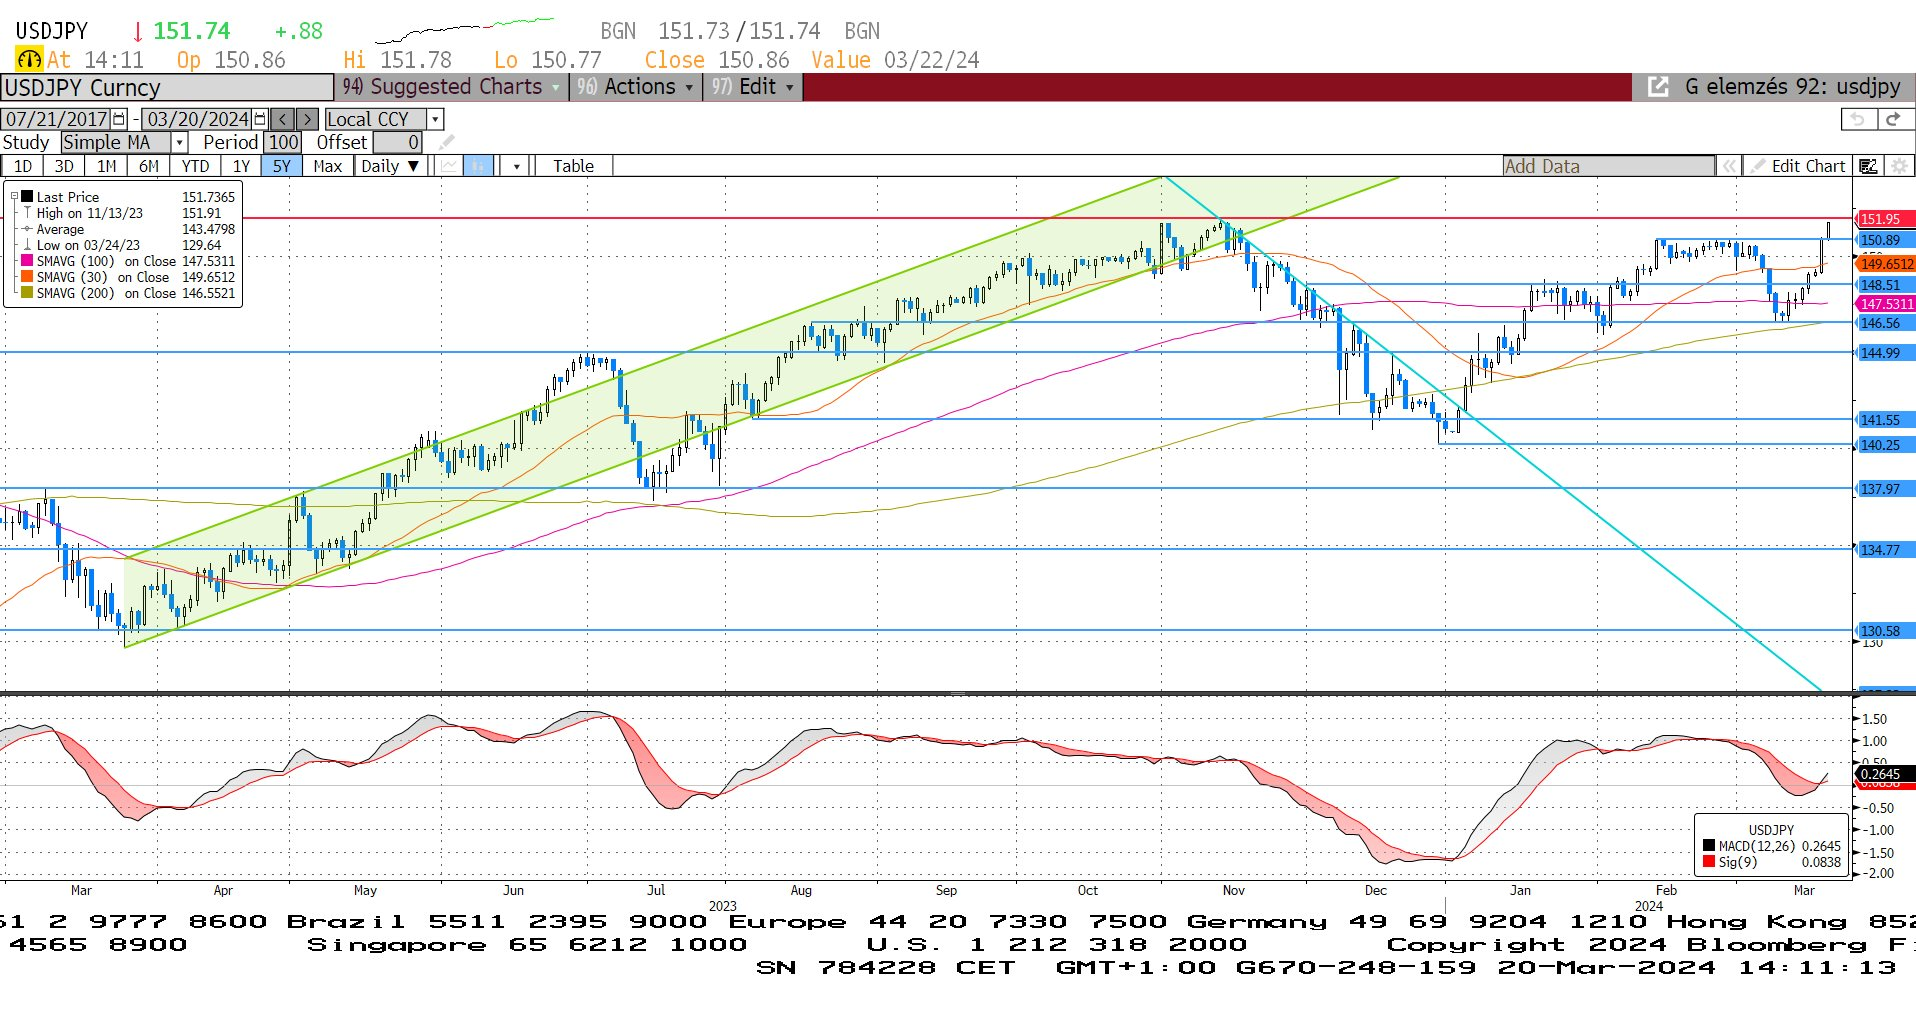
Task: Click the red down-arrow price indicator
Action: pos(138,32)
